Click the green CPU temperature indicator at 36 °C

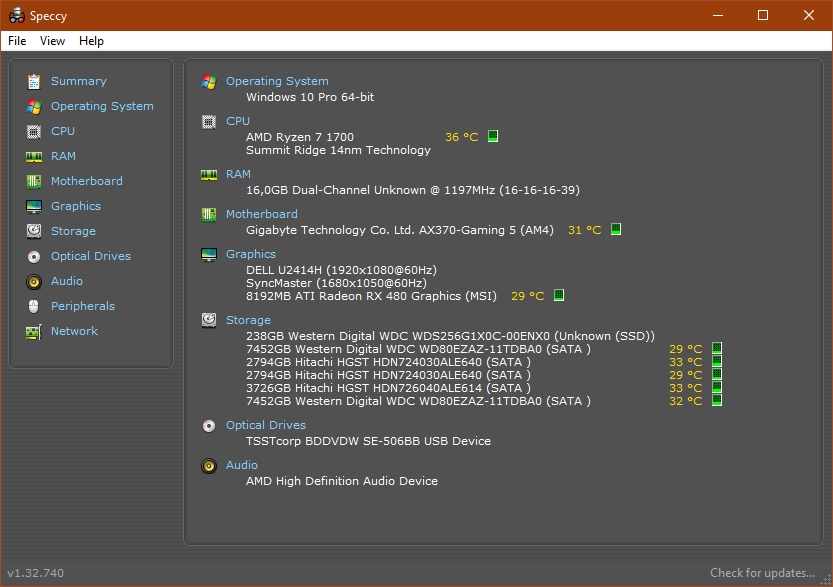click(493, 136)
